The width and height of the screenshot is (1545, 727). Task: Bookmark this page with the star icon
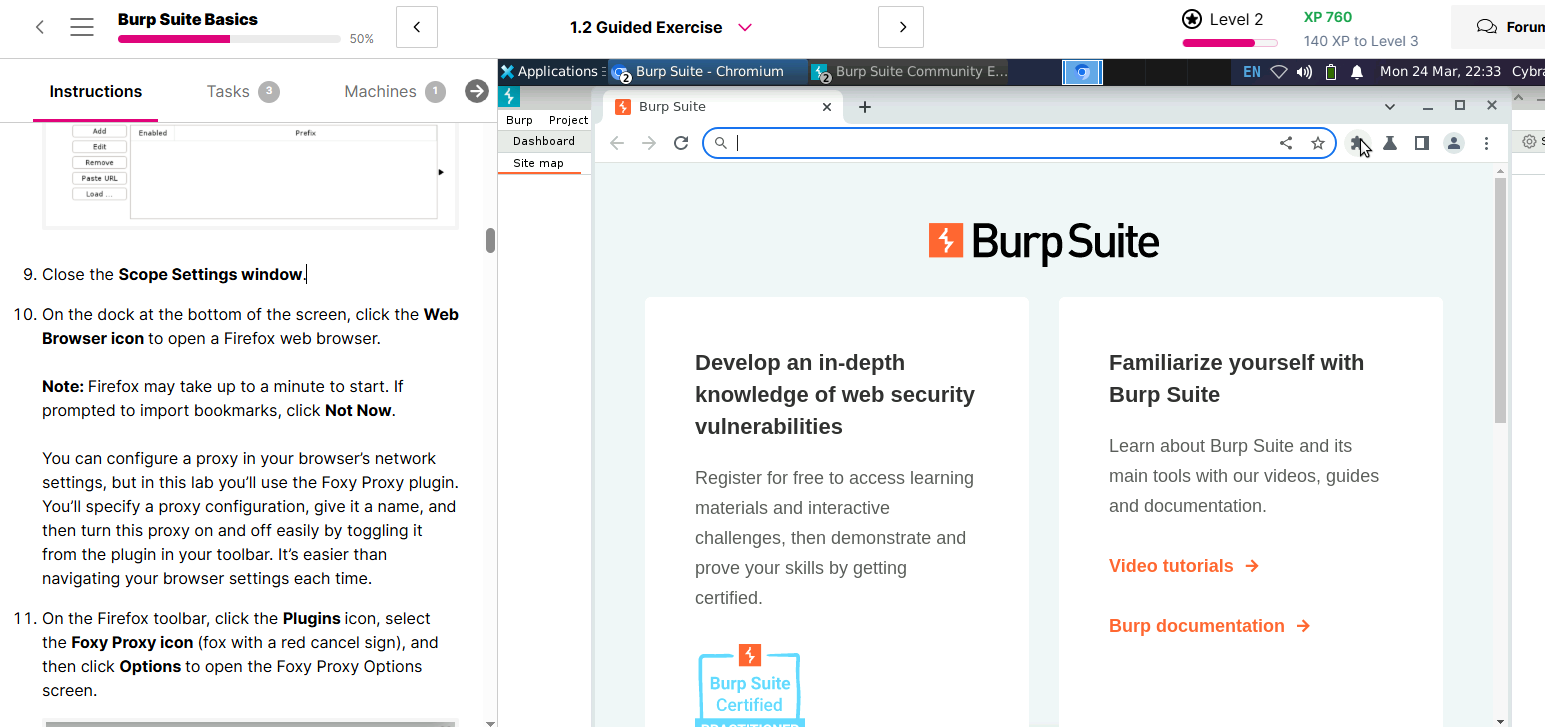[1318, 143]
